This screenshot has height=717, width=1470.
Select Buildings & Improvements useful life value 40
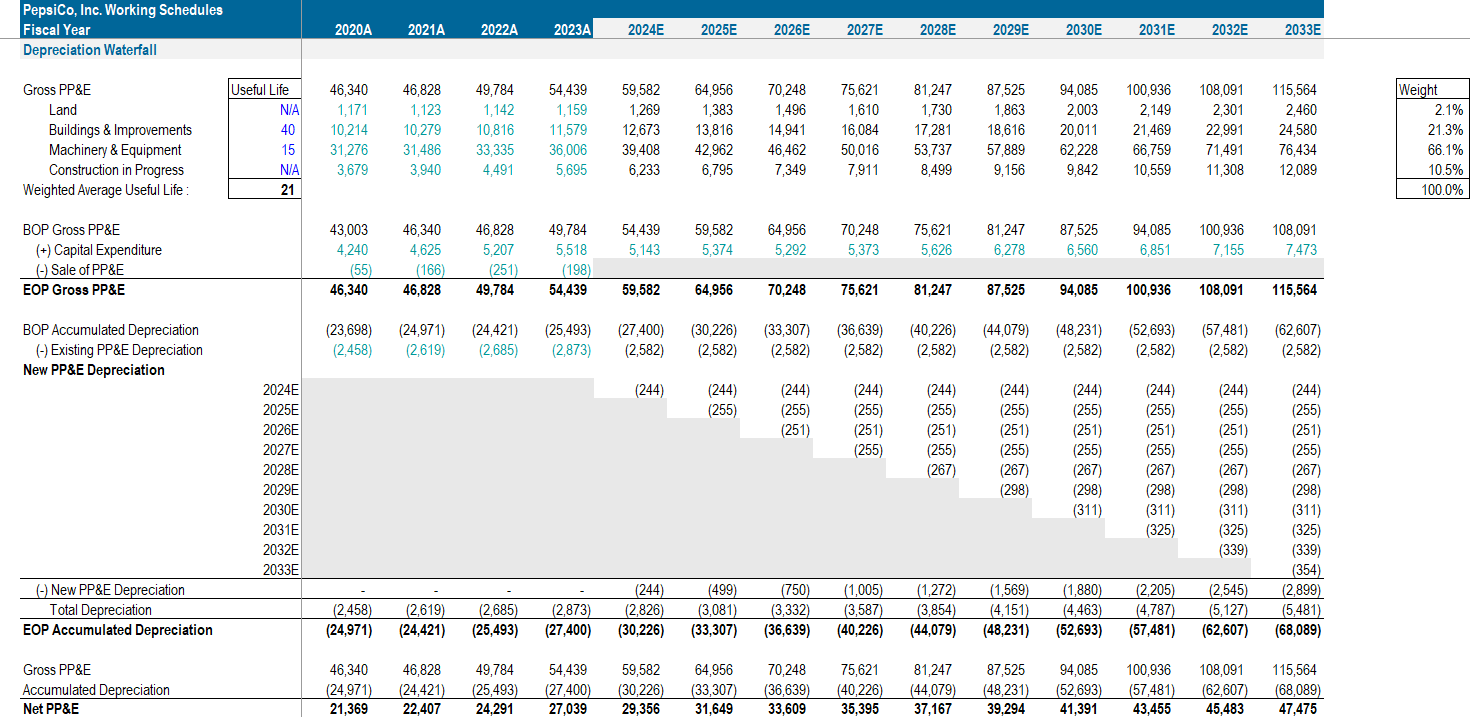pyautogui.click(x=288, y=130)
